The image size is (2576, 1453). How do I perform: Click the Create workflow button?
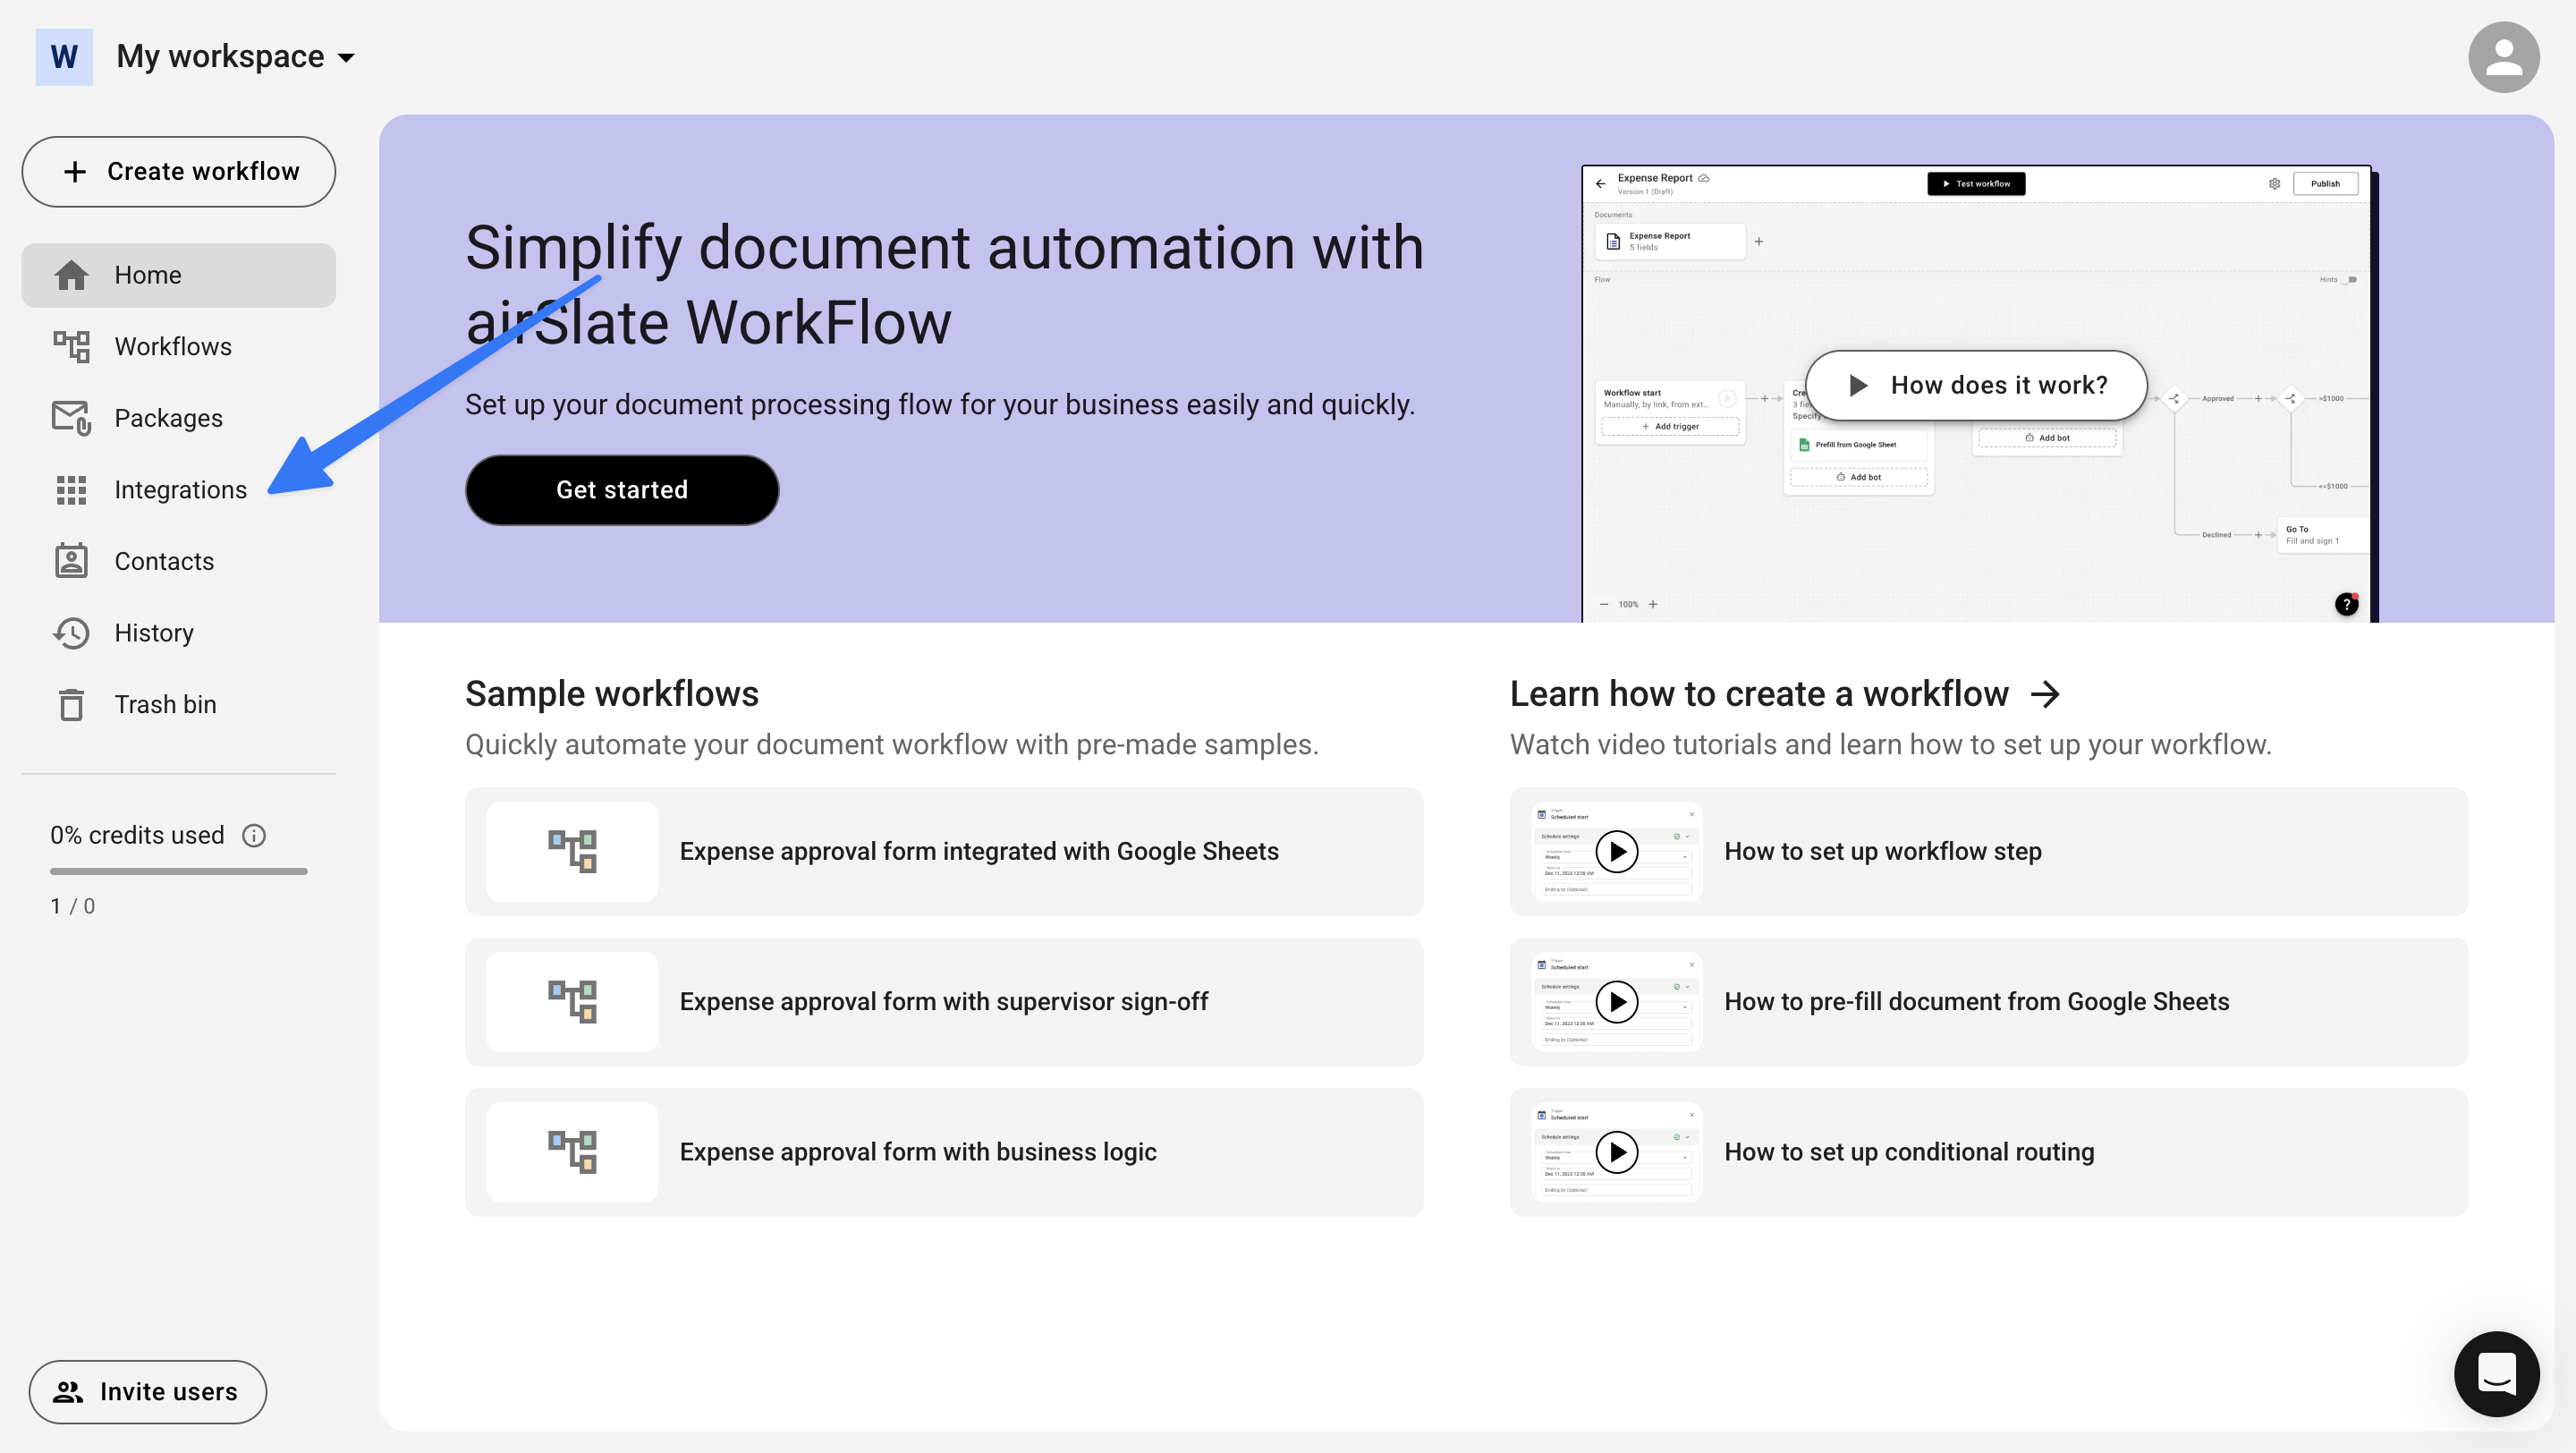point(179,172)
